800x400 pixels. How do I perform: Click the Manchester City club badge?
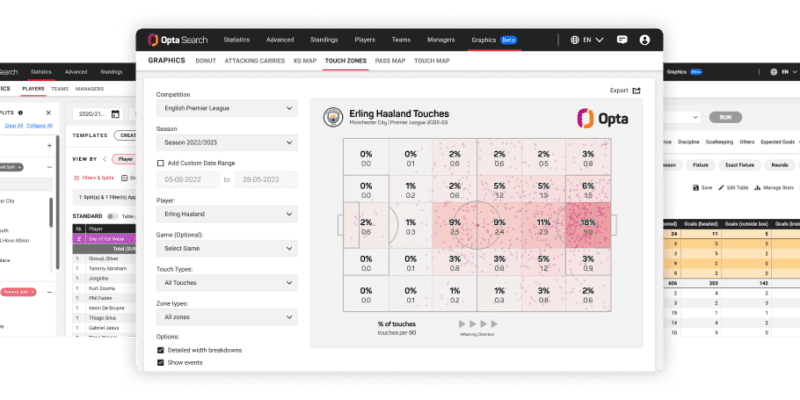(330, 117)
